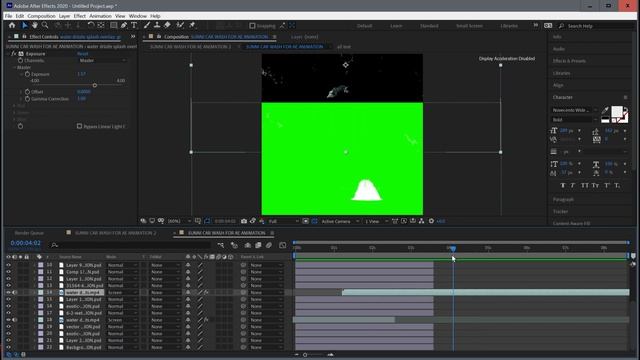This screenshot has width=640, height=360.
Task: Select the Pan Behind anchor point tool
Action: tap(101, 25)
